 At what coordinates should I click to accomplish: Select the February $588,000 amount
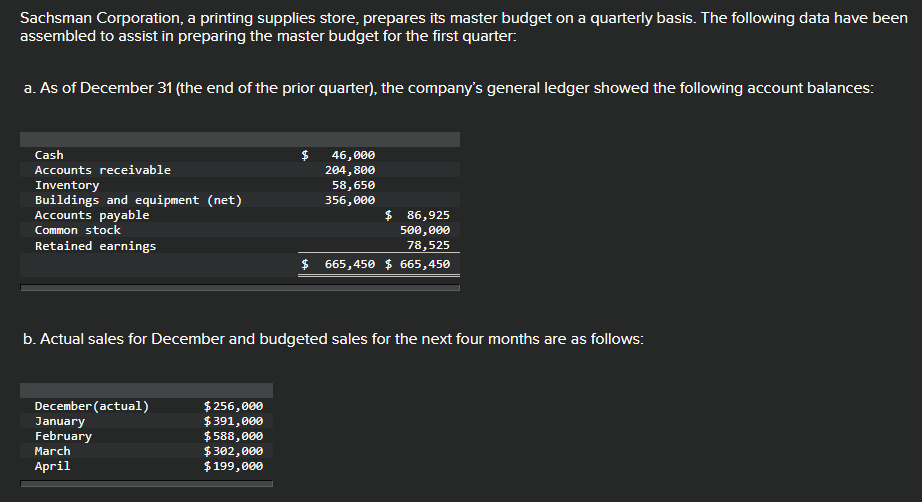tap(233, 436)
